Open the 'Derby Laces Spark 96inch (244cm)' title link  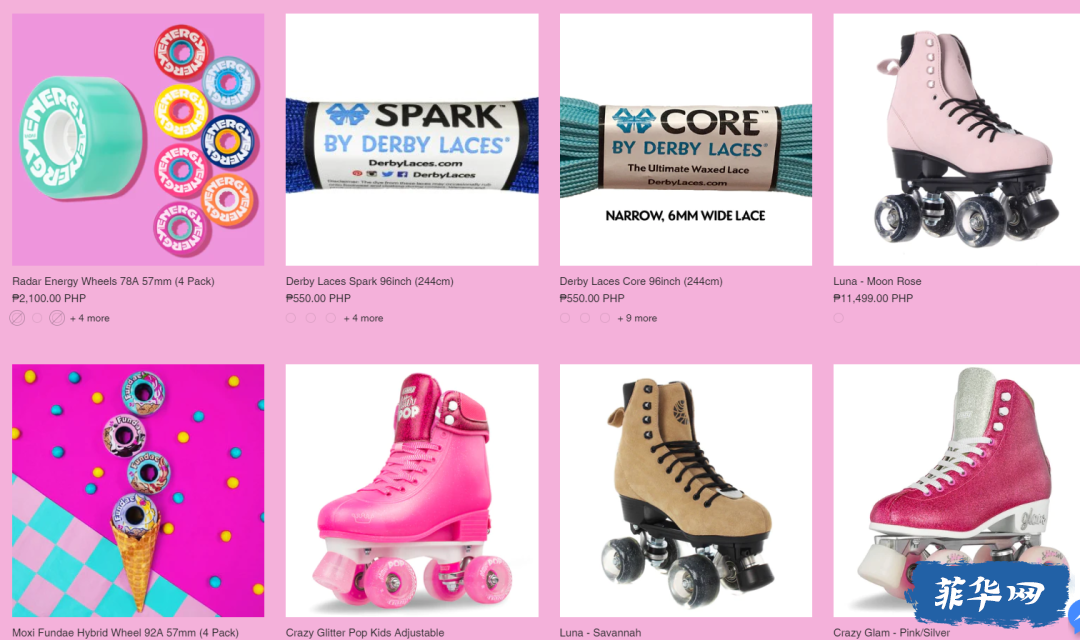(370, 281)
